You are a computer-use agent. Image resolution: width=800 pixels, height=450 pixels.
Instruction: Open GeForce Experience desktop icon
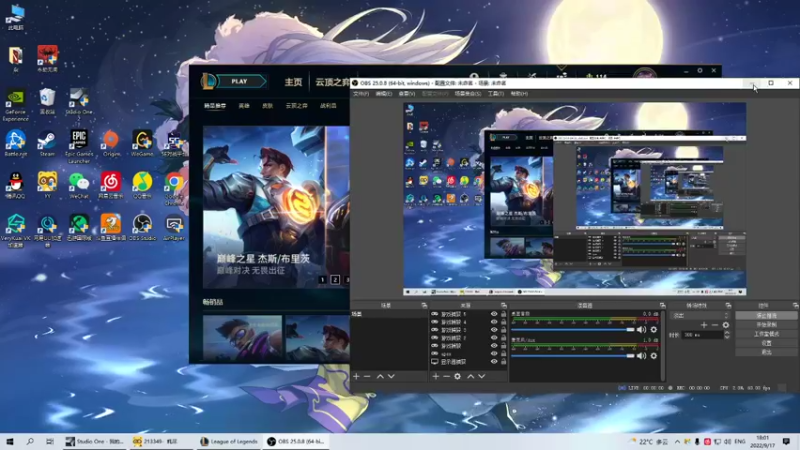[x=15, y=106]
